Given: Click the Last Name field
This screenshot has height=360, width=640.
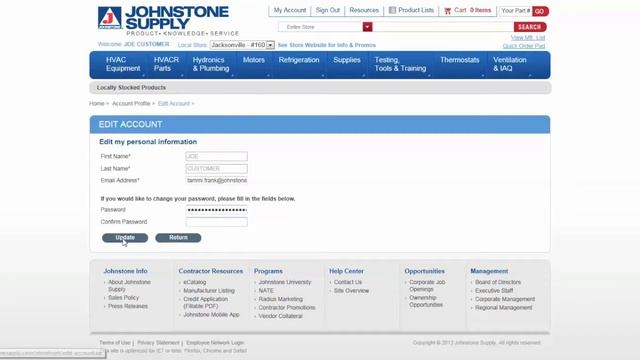Looking at the screenshot, I should (x=216, y=169).
